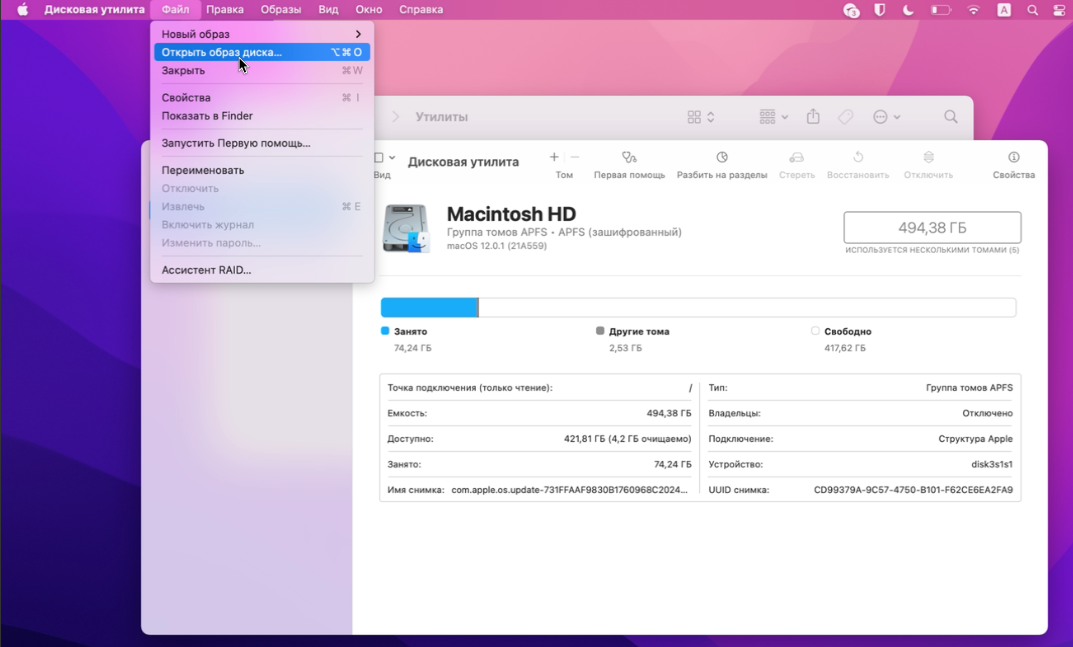Click the blue used portion of storage bar
Viewport: 1073px width, 647px height.
coord(429,307)
